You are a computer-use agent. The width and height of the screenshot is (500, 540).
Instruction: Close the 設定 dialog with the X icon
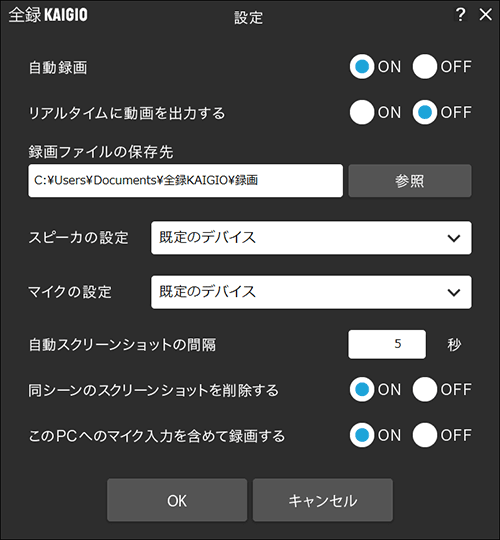tap(486, 14)
